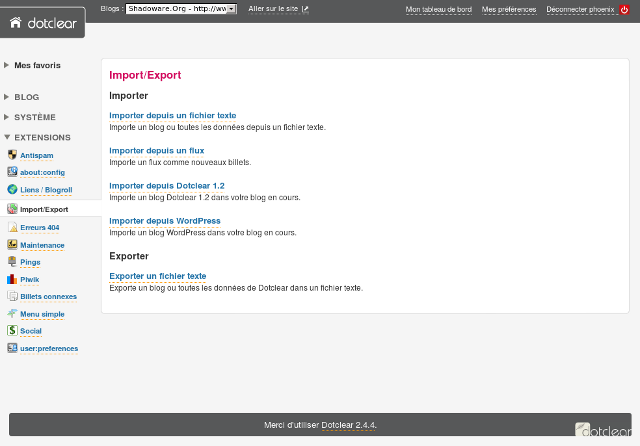Click Importer depuis Dotclear 1.2

(x=167, y=186)
